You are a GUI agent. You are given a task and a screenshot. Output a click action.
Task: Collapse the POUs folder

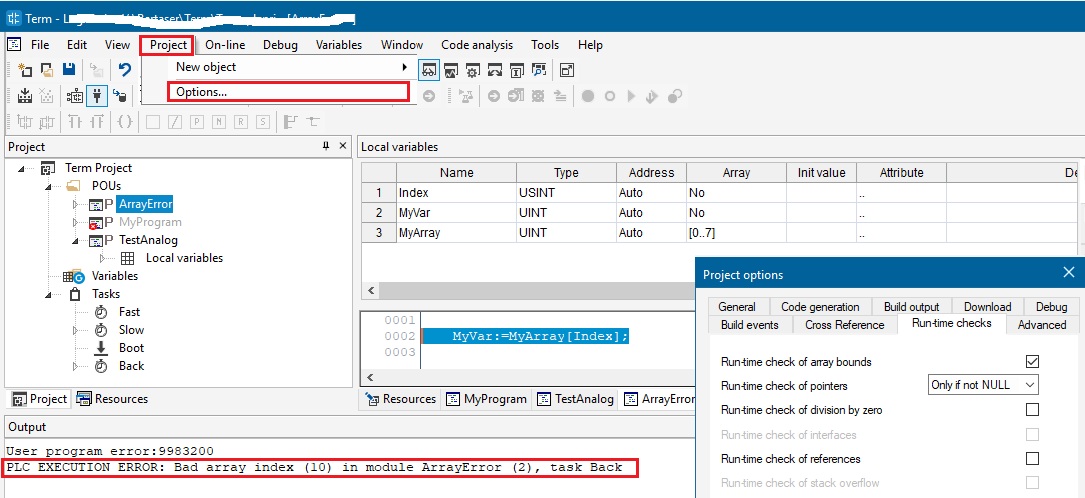(48, 186)
